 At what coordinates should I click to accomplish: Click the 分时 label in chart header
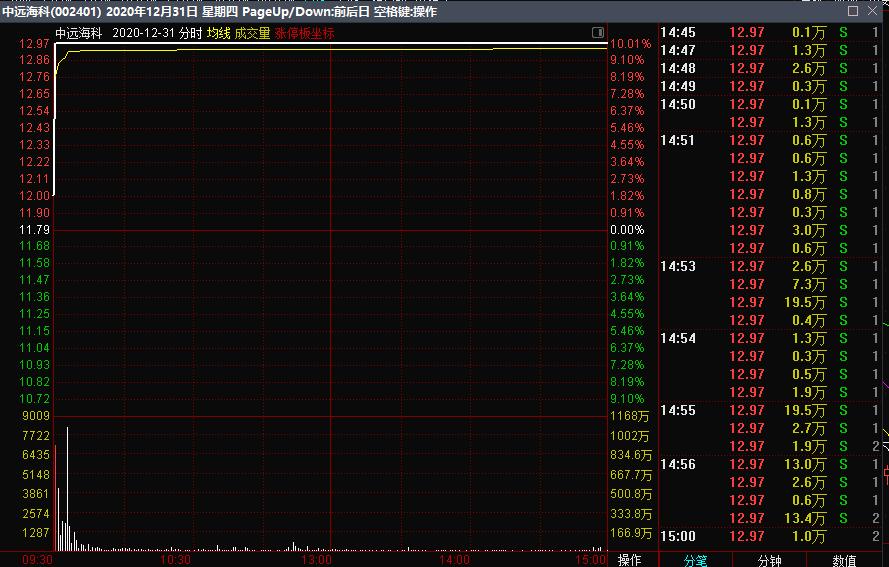click(190, 33)
